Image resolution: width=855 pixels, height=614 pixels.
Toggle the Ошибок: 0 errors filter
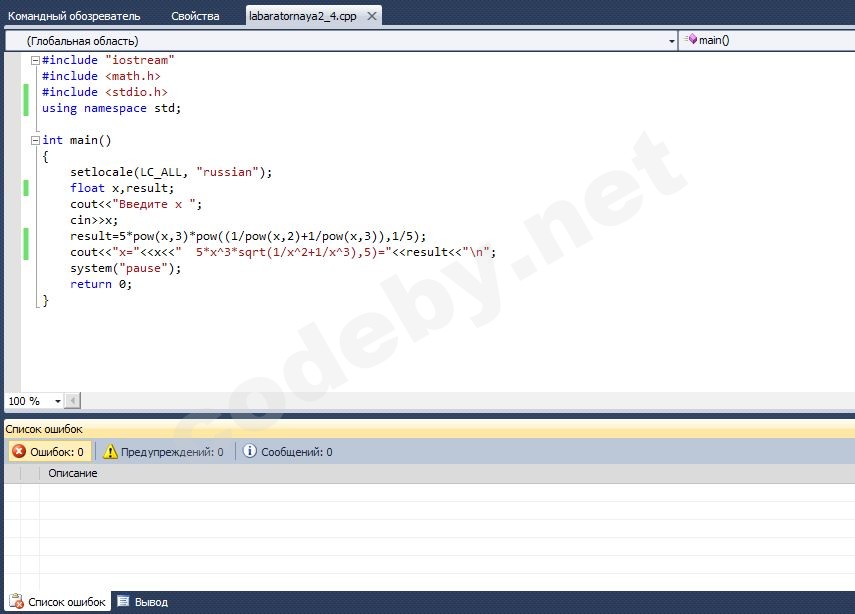pos(49,452)
